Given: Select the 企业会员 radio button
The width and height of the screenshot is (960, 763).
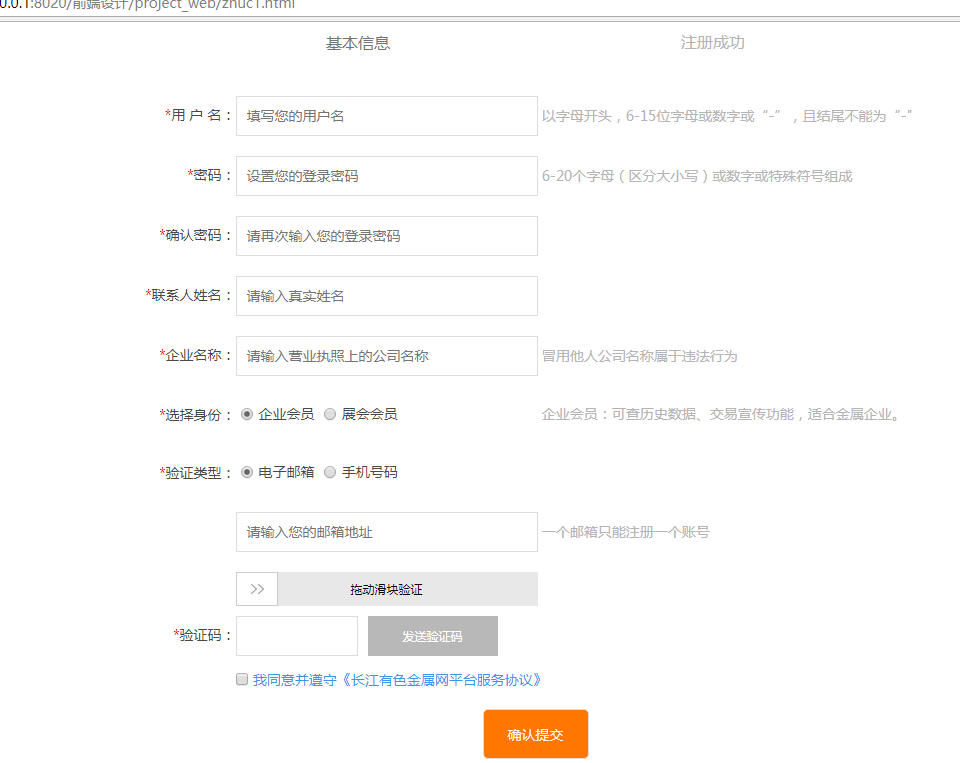Looking at the screenshot, I should point(247,414).
